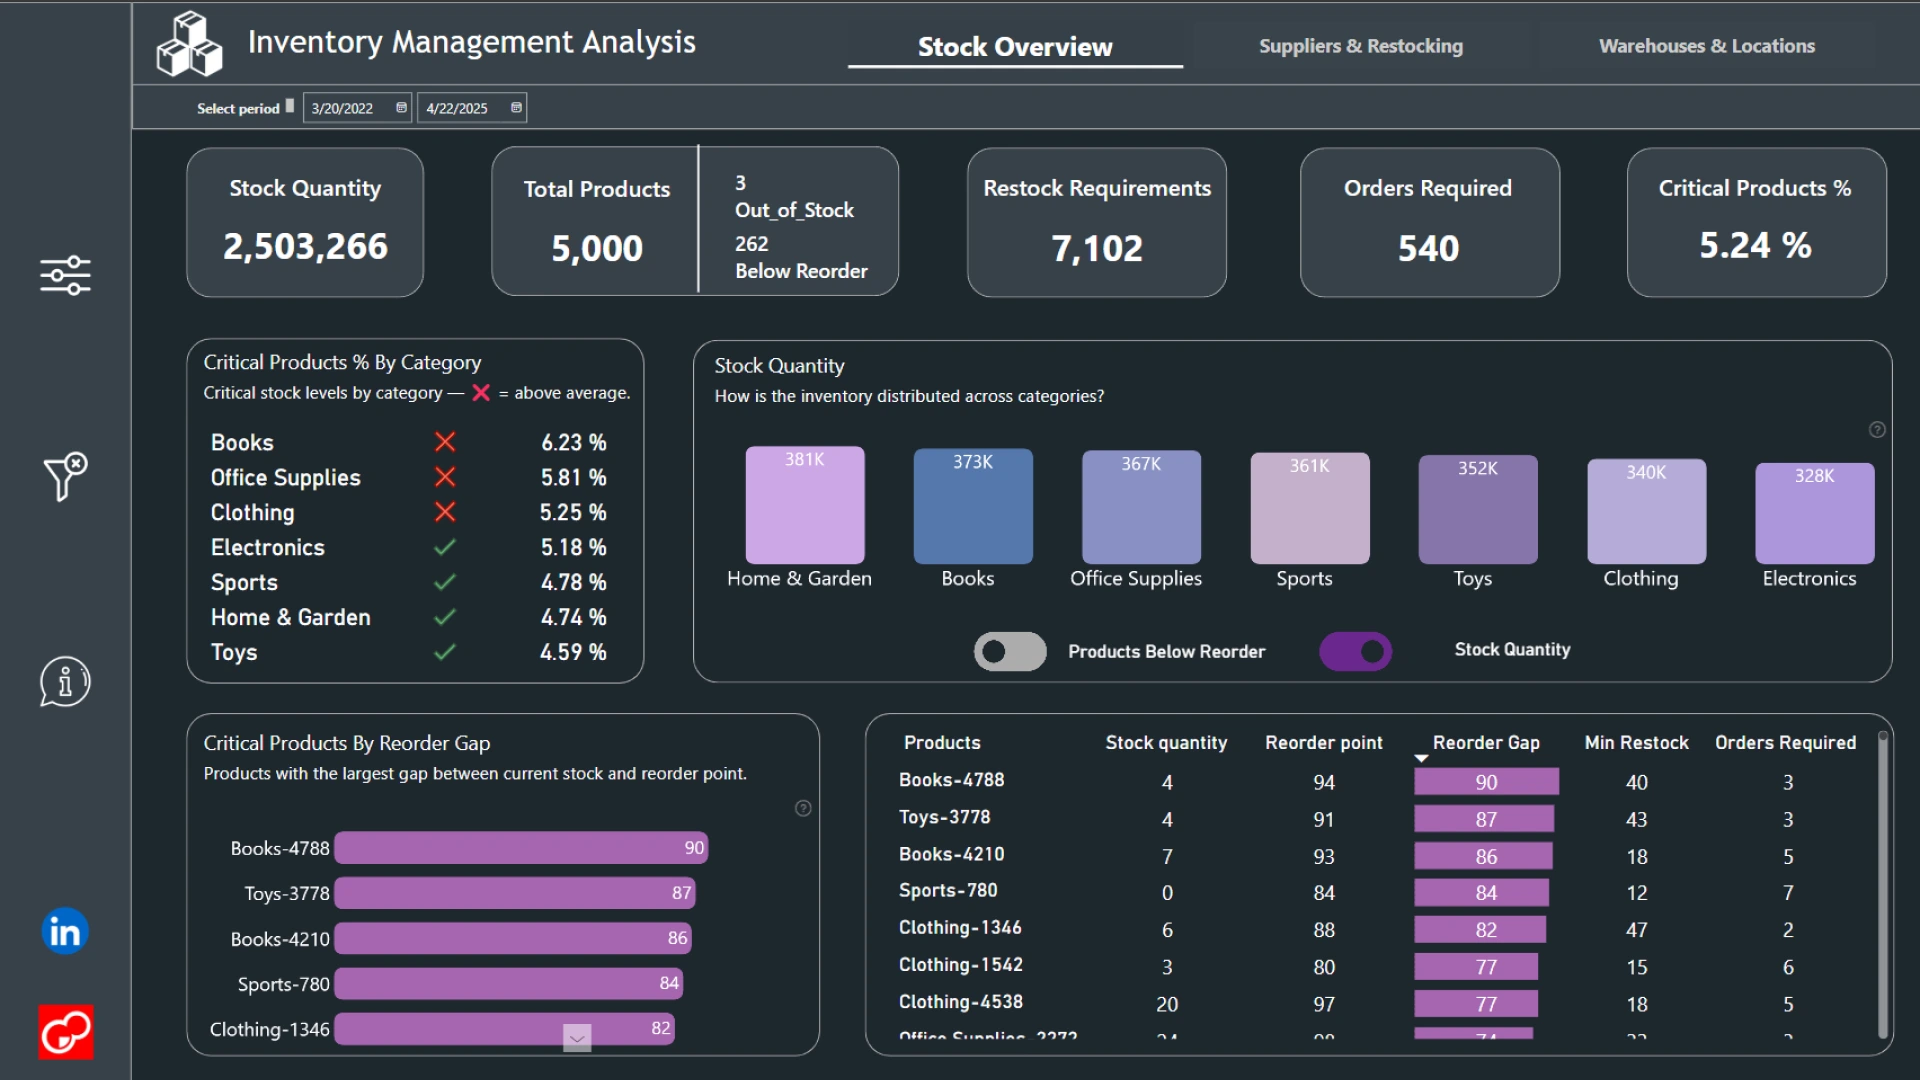Switch off the Stock Quantity toggle
The width and height of the screenshot is (1920, 1080).
(1355, 652)
